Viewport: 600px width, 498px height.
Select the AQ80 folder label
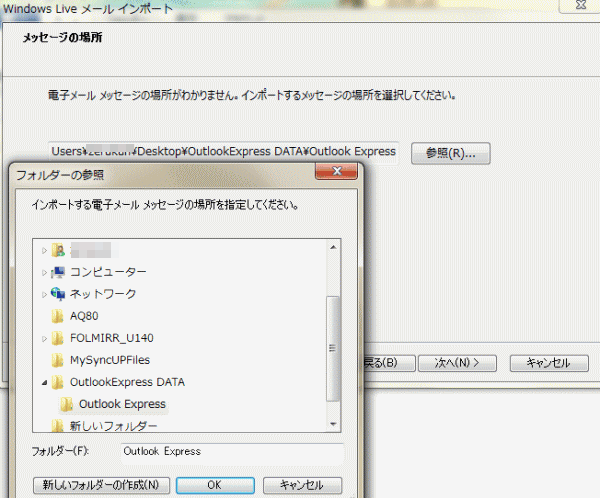click(84, 316)
